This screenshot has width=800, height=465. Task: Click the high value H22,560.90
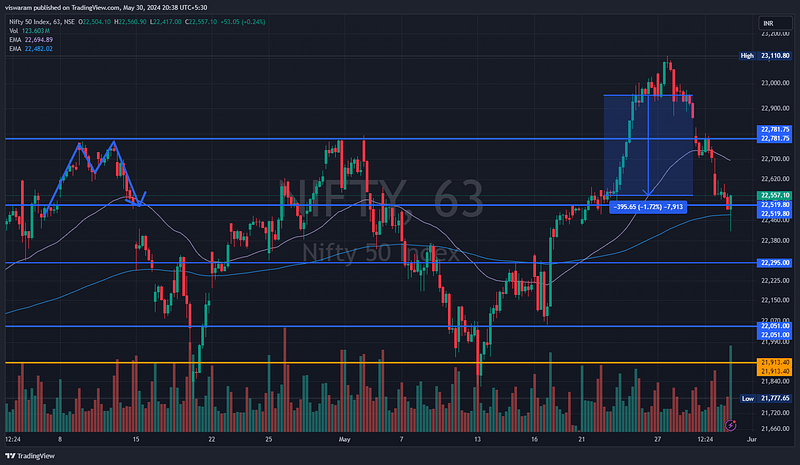(130, 22)
